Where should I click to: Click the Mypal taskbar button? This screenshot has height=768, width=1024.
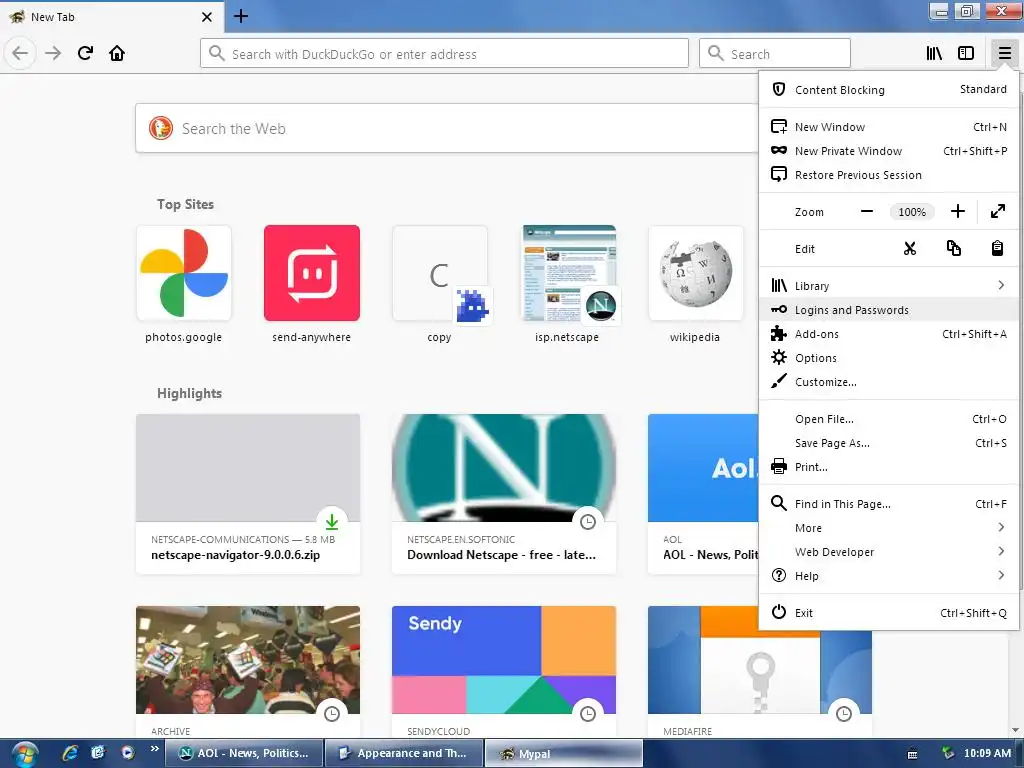(564, 753)
